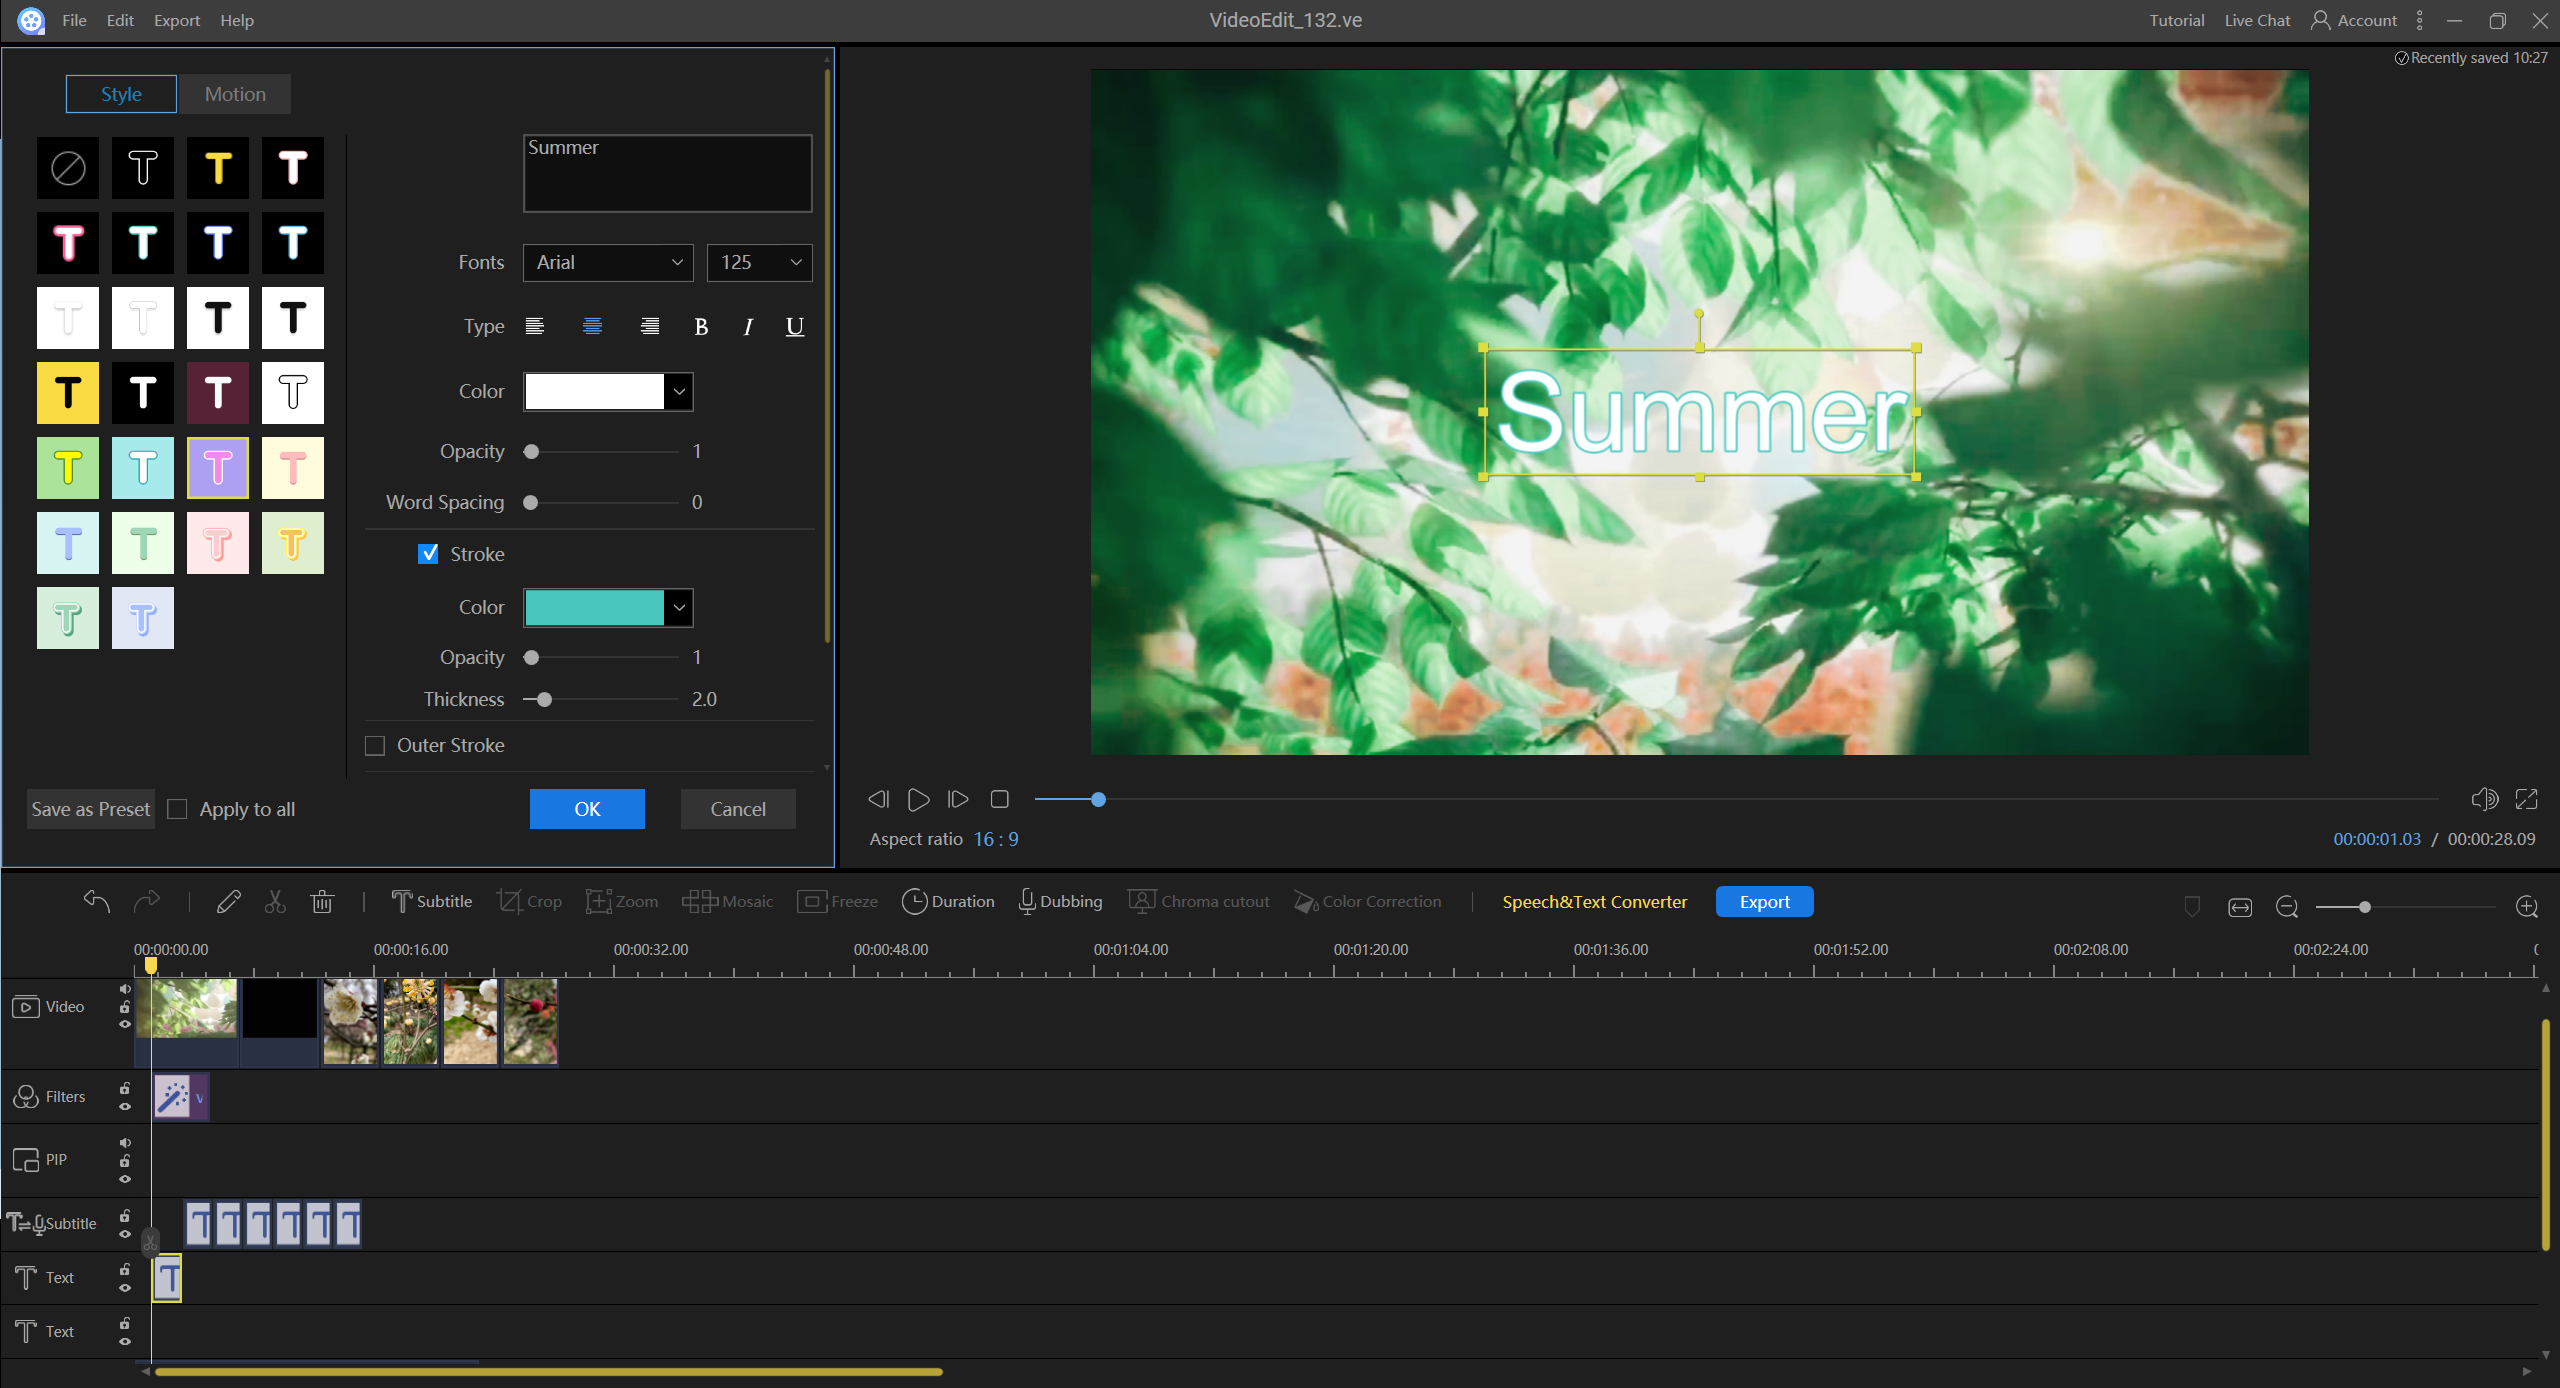Image resolution: width=2560 pixels, height=1388 pixels.
Task: Open the Crop tool
Action: 529,901
